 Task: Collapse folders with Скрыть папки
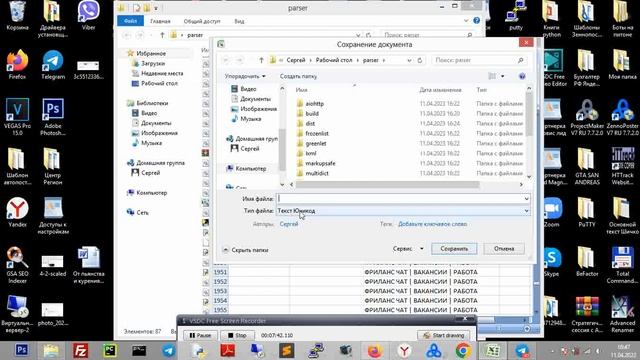(245, 250)
